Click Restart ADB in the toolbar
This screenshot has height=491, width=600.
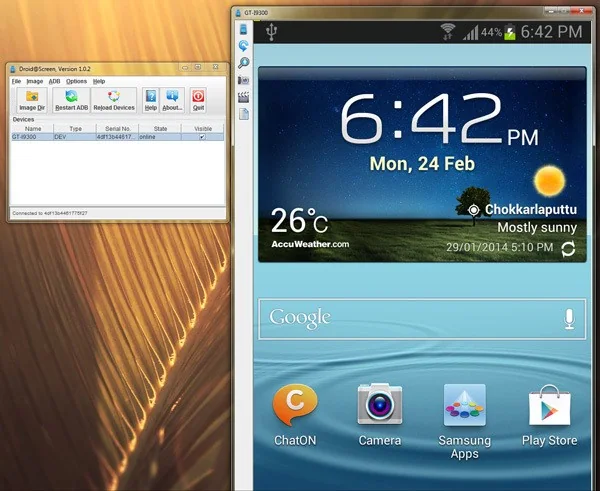pyautogui.click(x=72, y=100)
